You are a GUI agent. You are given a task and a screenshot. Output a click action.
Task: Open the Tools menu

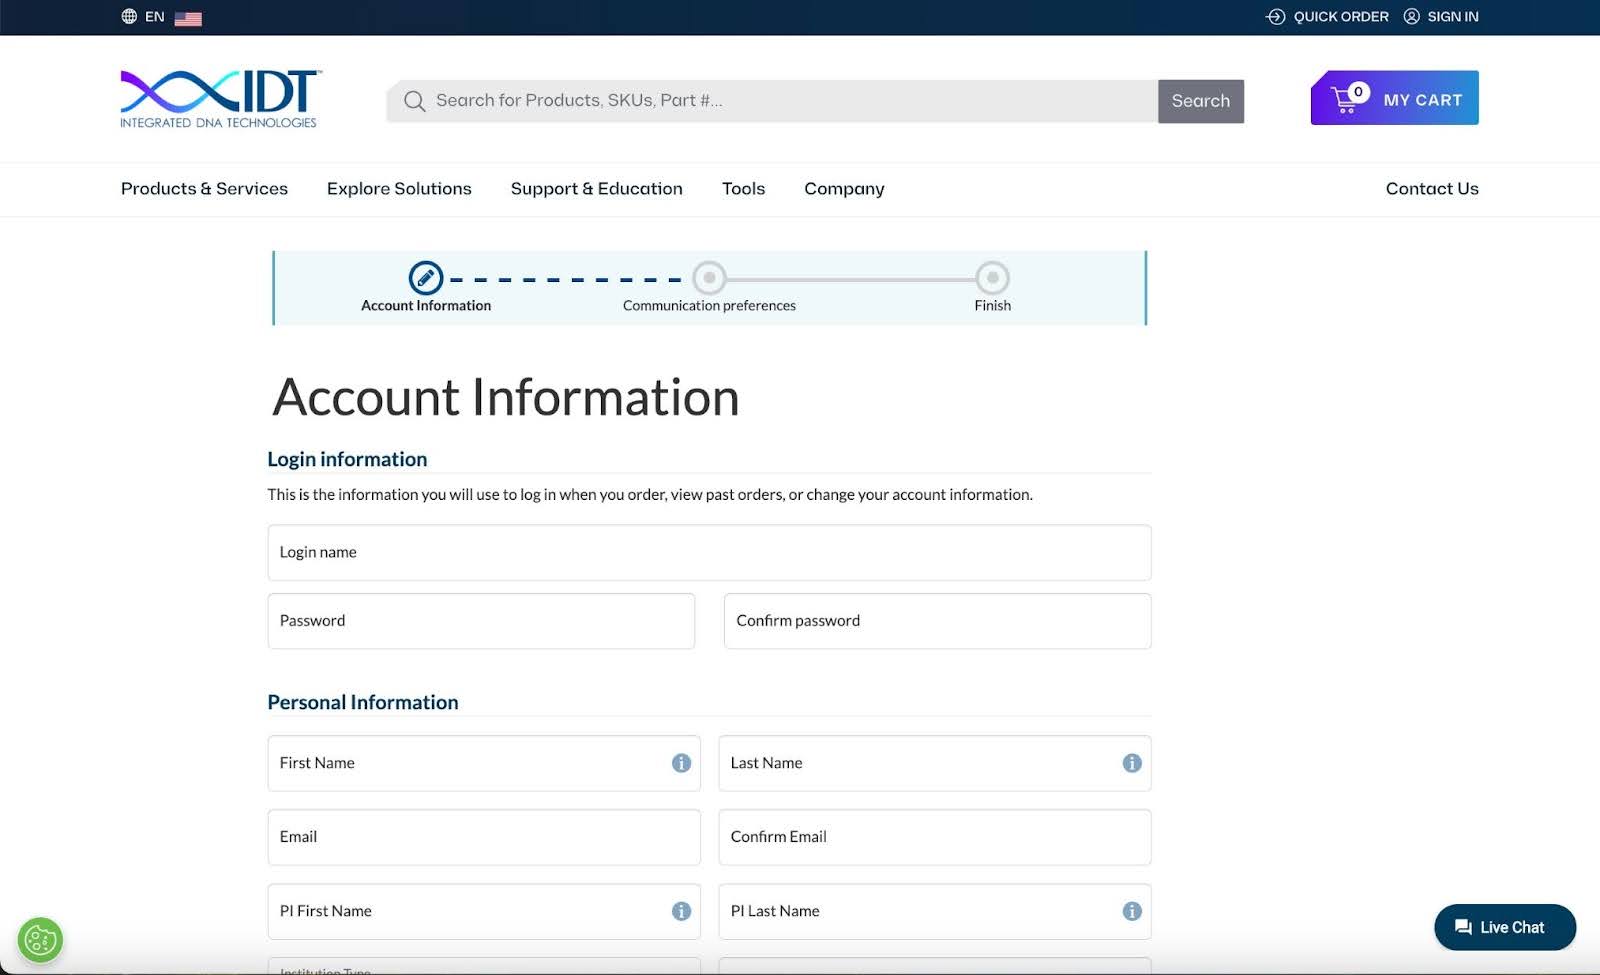pyautogui.click(x=743, y=189)
